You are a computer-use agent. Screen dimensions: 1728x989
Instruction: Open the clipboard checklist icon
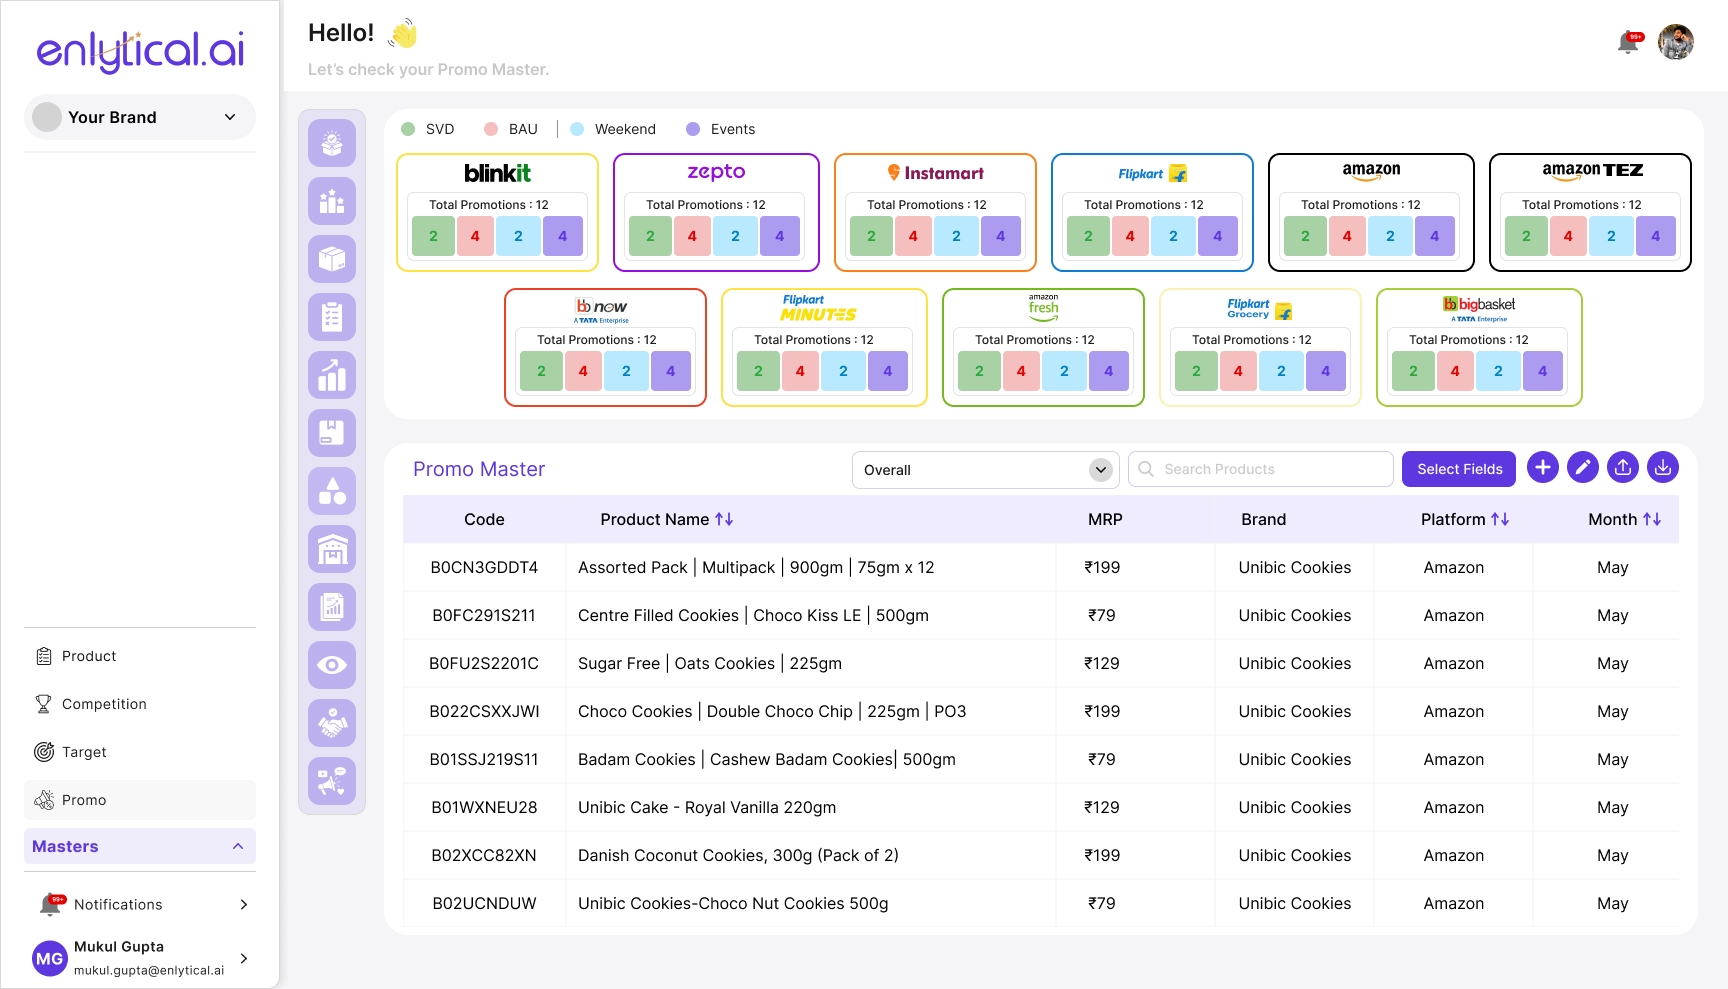point(332,317)
